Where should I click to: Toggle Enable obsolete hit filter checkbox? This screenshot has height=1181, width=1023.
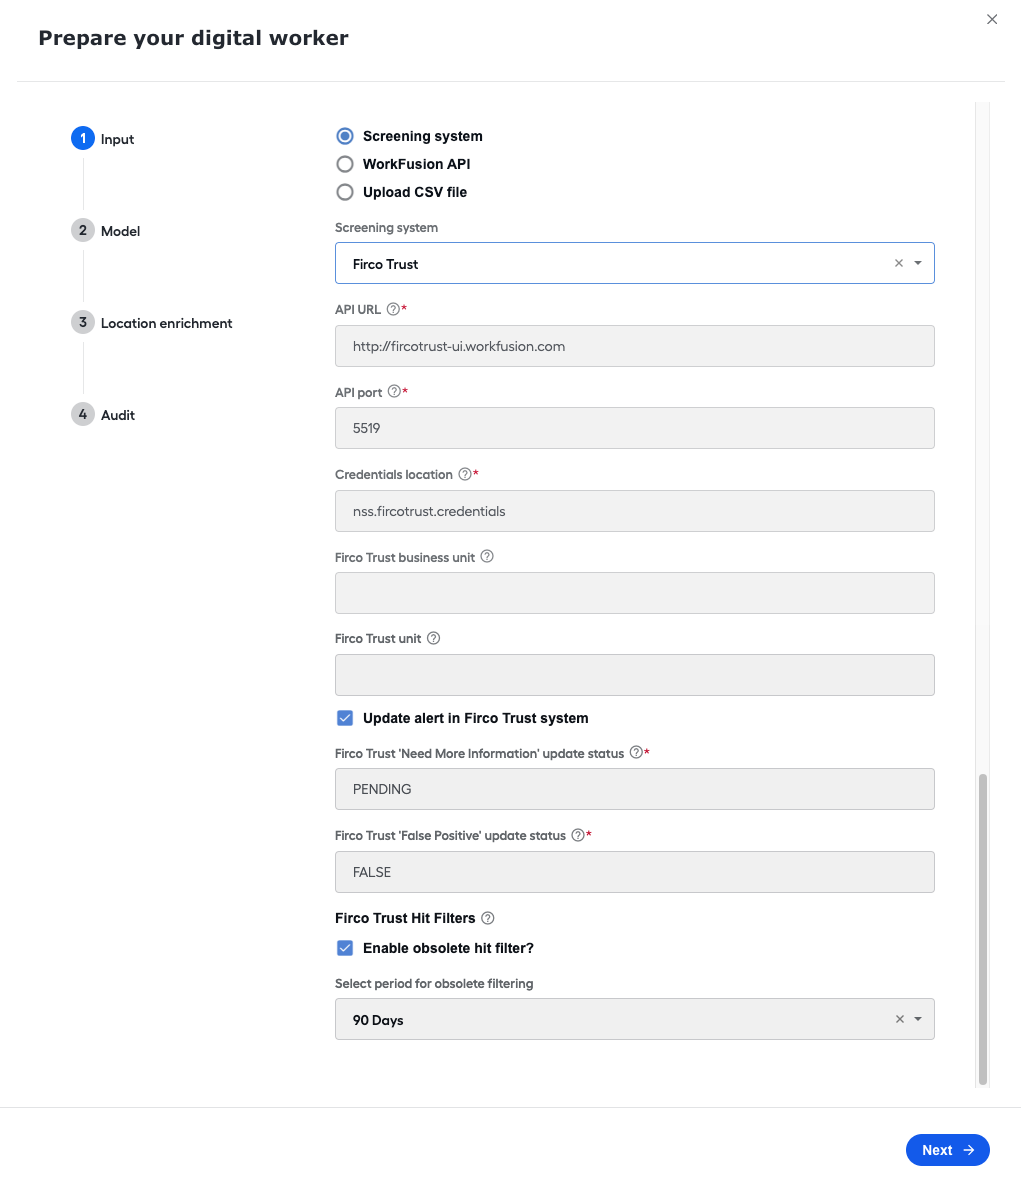[x=345, y=948]
